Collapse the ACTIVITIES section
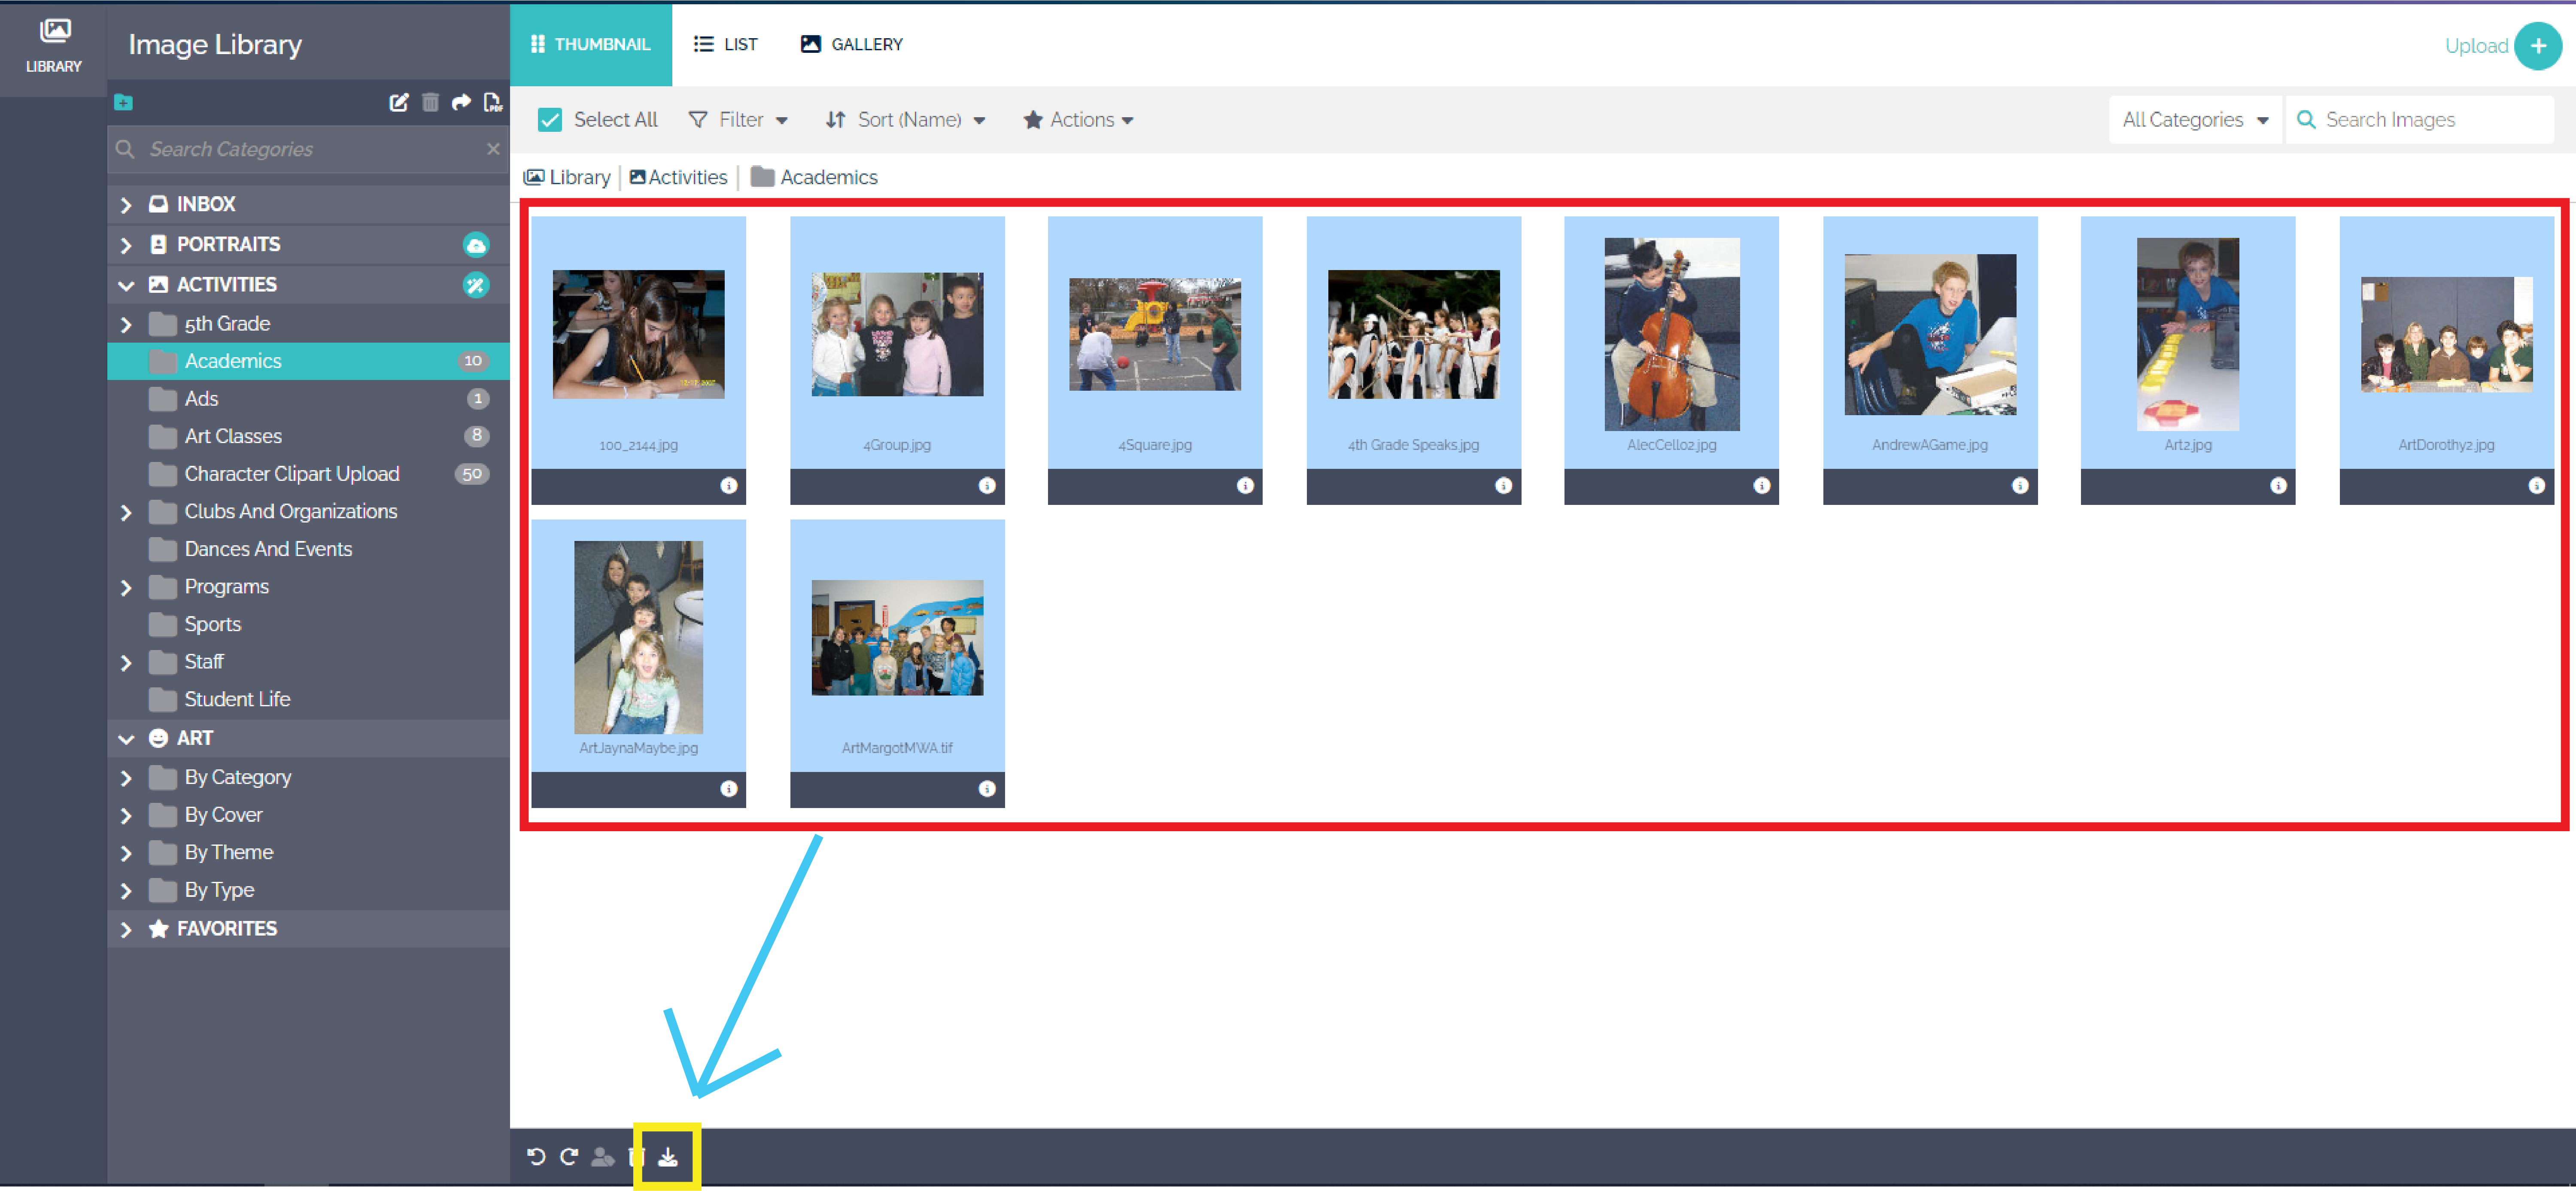This screenshot has width=2576, height=1191. tap(126, 285)
